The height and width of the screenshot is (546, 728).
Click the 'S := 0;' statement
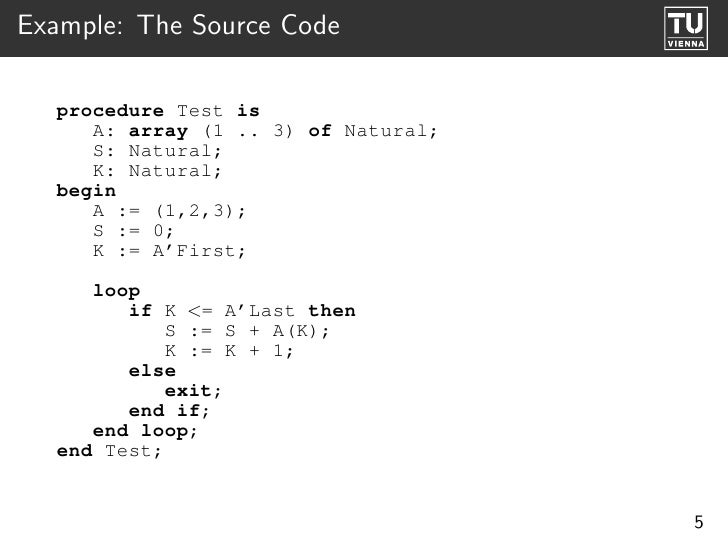(x=134, y=231)
